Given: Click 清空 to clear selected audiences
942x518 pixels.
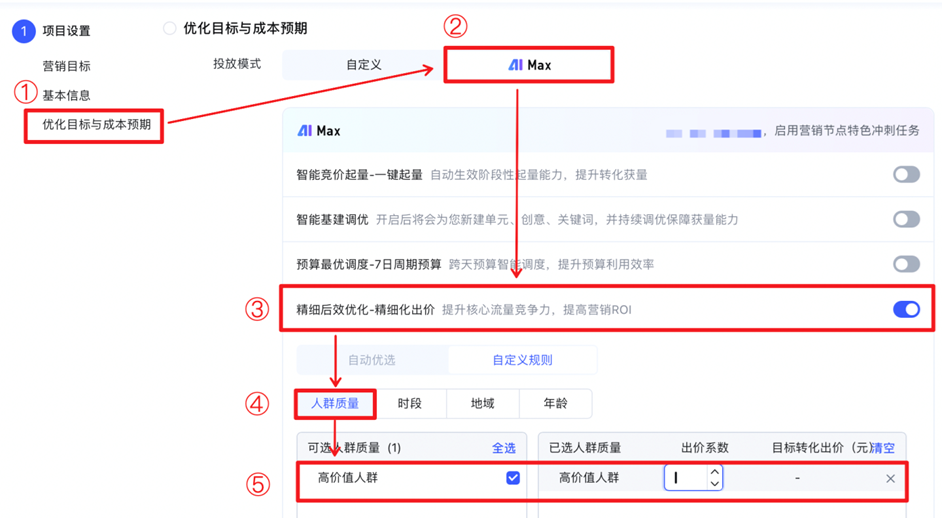Looking at the screenshot, I should [x=884, y=448].
